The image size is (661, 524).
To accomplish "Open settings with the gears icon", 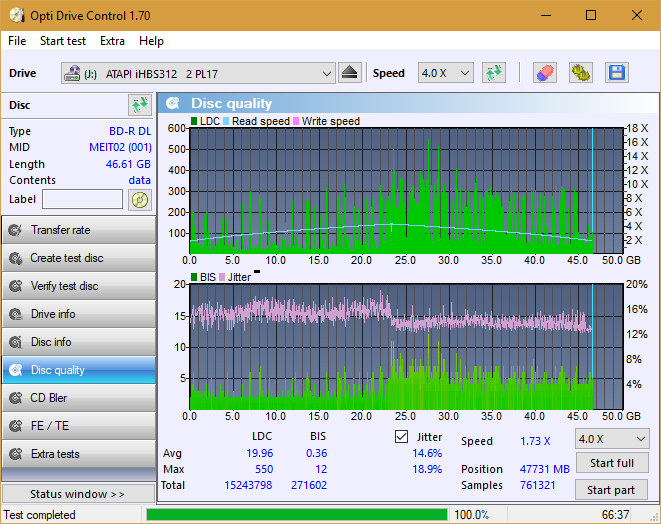I will pos(581,73).
